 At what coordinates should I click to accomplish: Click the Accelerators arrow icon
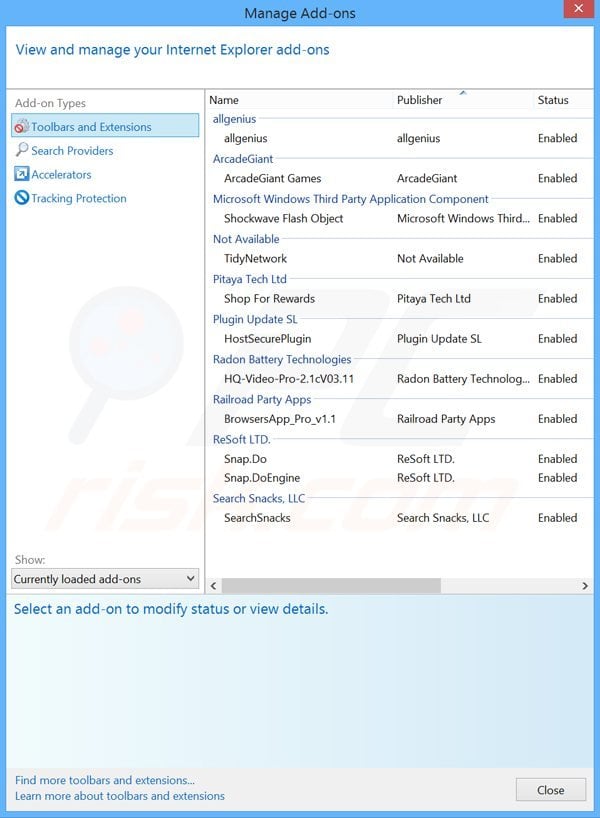click(21, 174)
